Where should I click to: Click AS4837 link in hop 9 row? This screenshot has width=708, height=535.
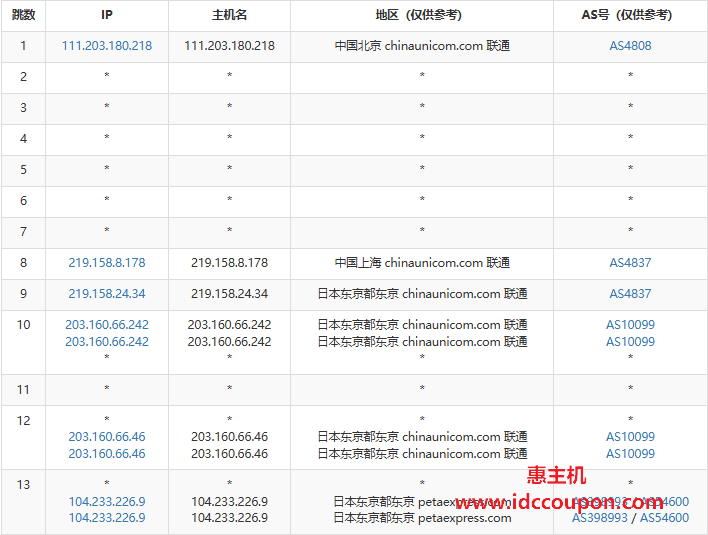[x=630, y=294]
